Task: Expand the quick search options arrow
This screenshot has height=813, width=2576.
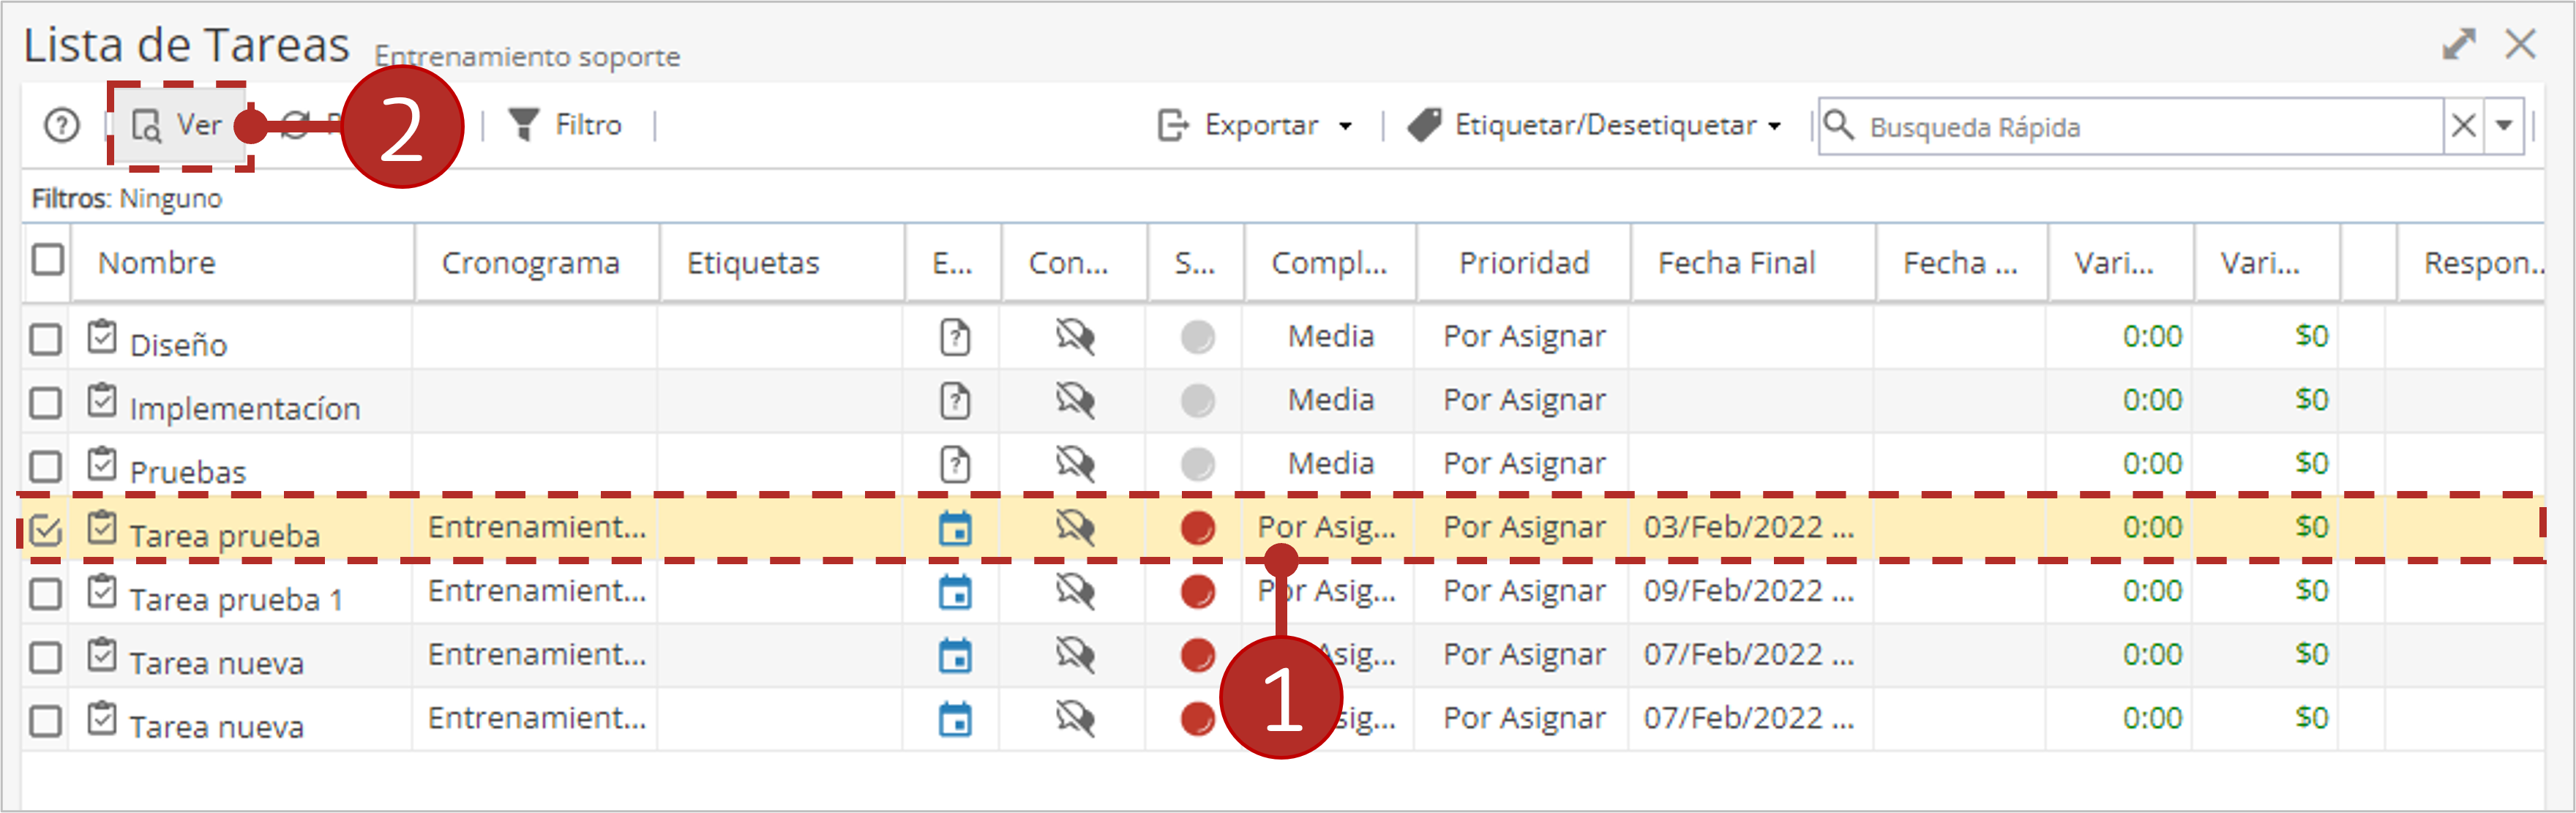Action: [x=2505, y=127]
